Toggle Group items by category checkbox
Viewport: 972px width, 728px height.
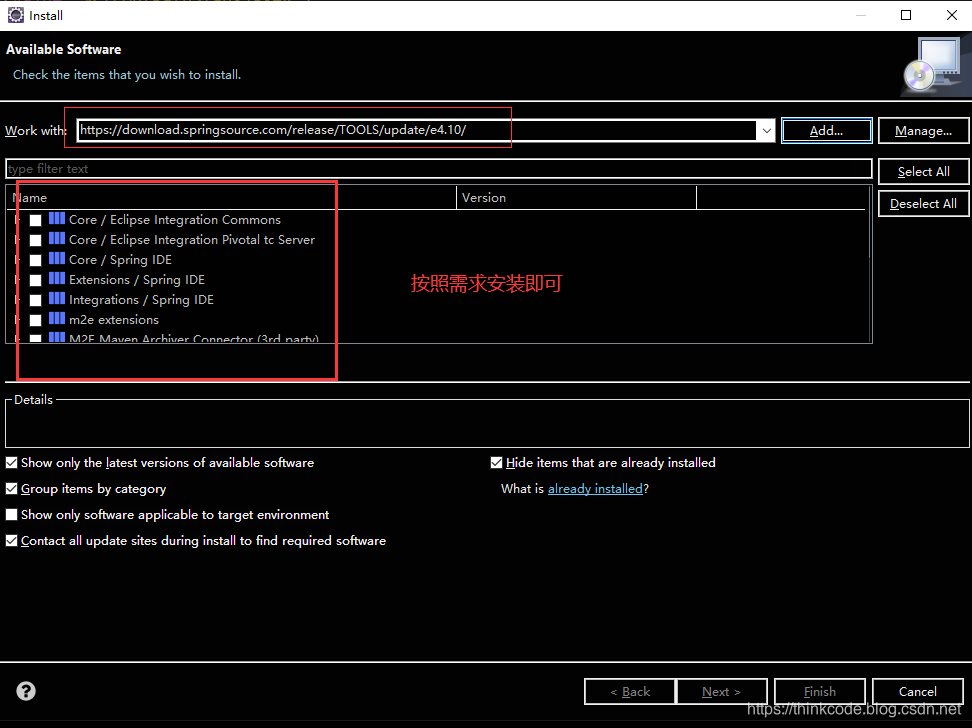click(11, 489)
